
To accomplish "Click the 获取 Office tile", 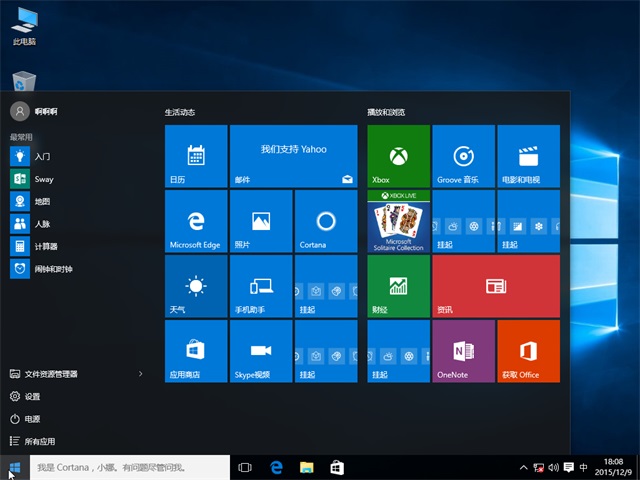I will pyautogui.click(x=528, y=351).
